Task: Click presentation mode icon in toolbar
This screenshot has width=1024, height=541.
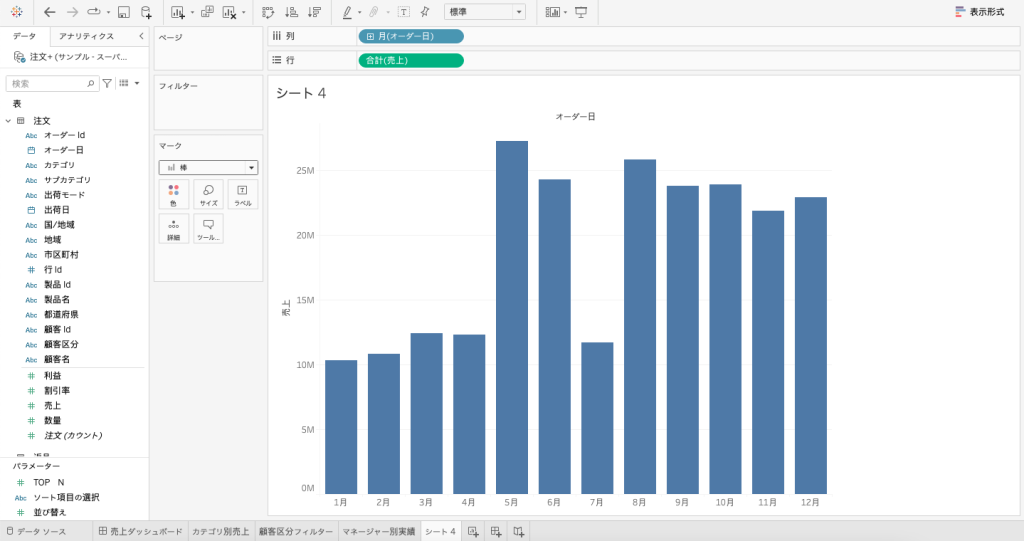Action: click(x=581, y=12)
